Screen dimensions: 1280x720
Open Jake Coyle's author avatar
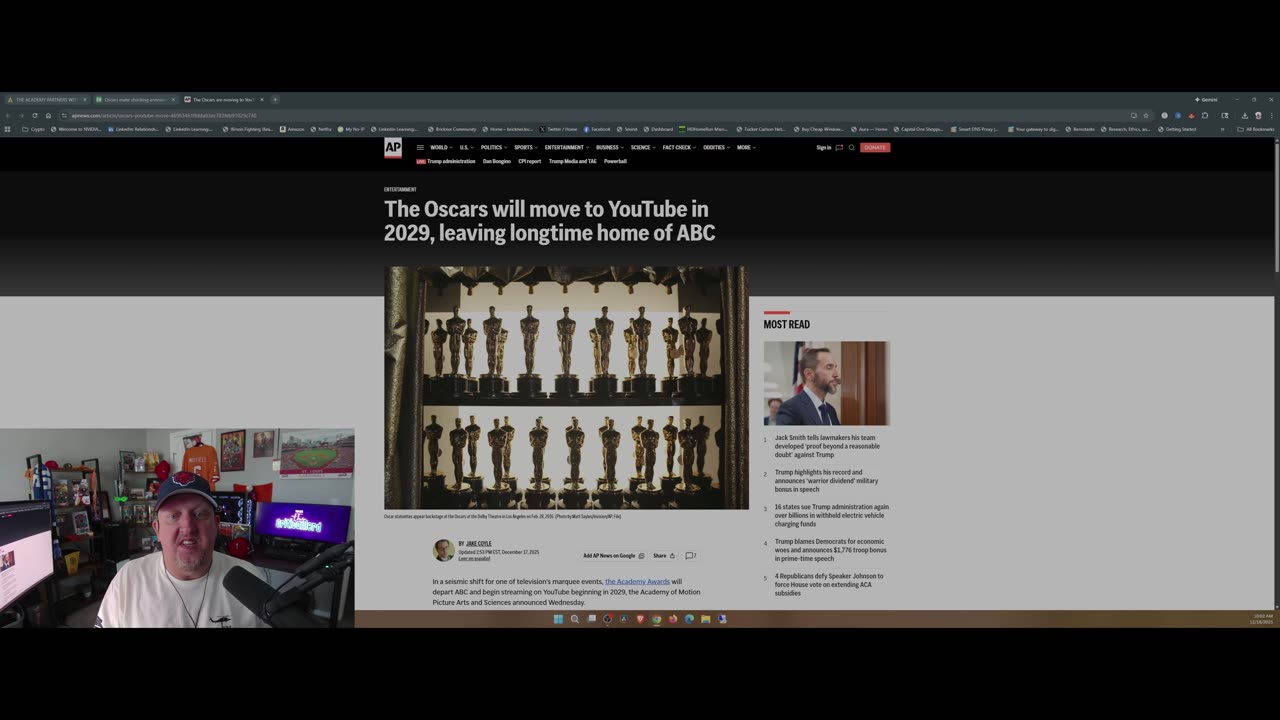[443, 550]
